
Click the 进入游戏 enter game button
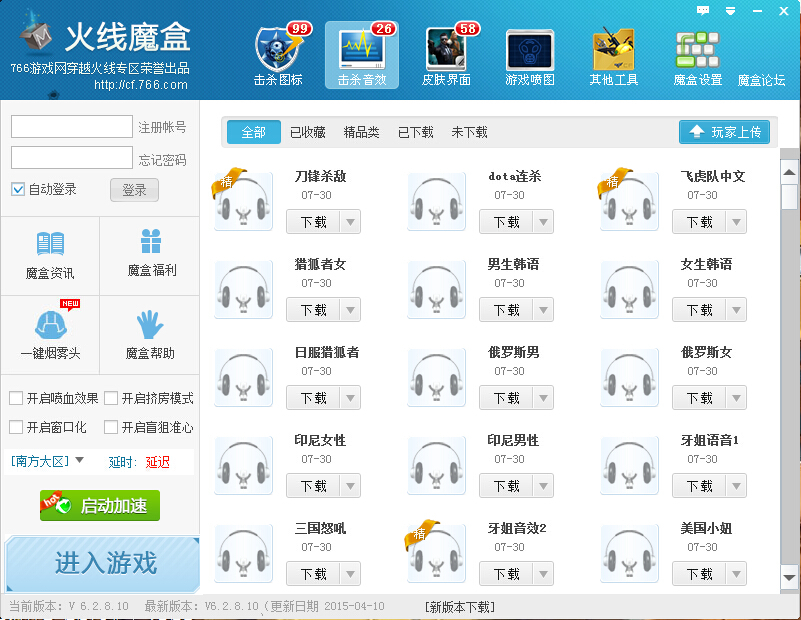(103, 563)
